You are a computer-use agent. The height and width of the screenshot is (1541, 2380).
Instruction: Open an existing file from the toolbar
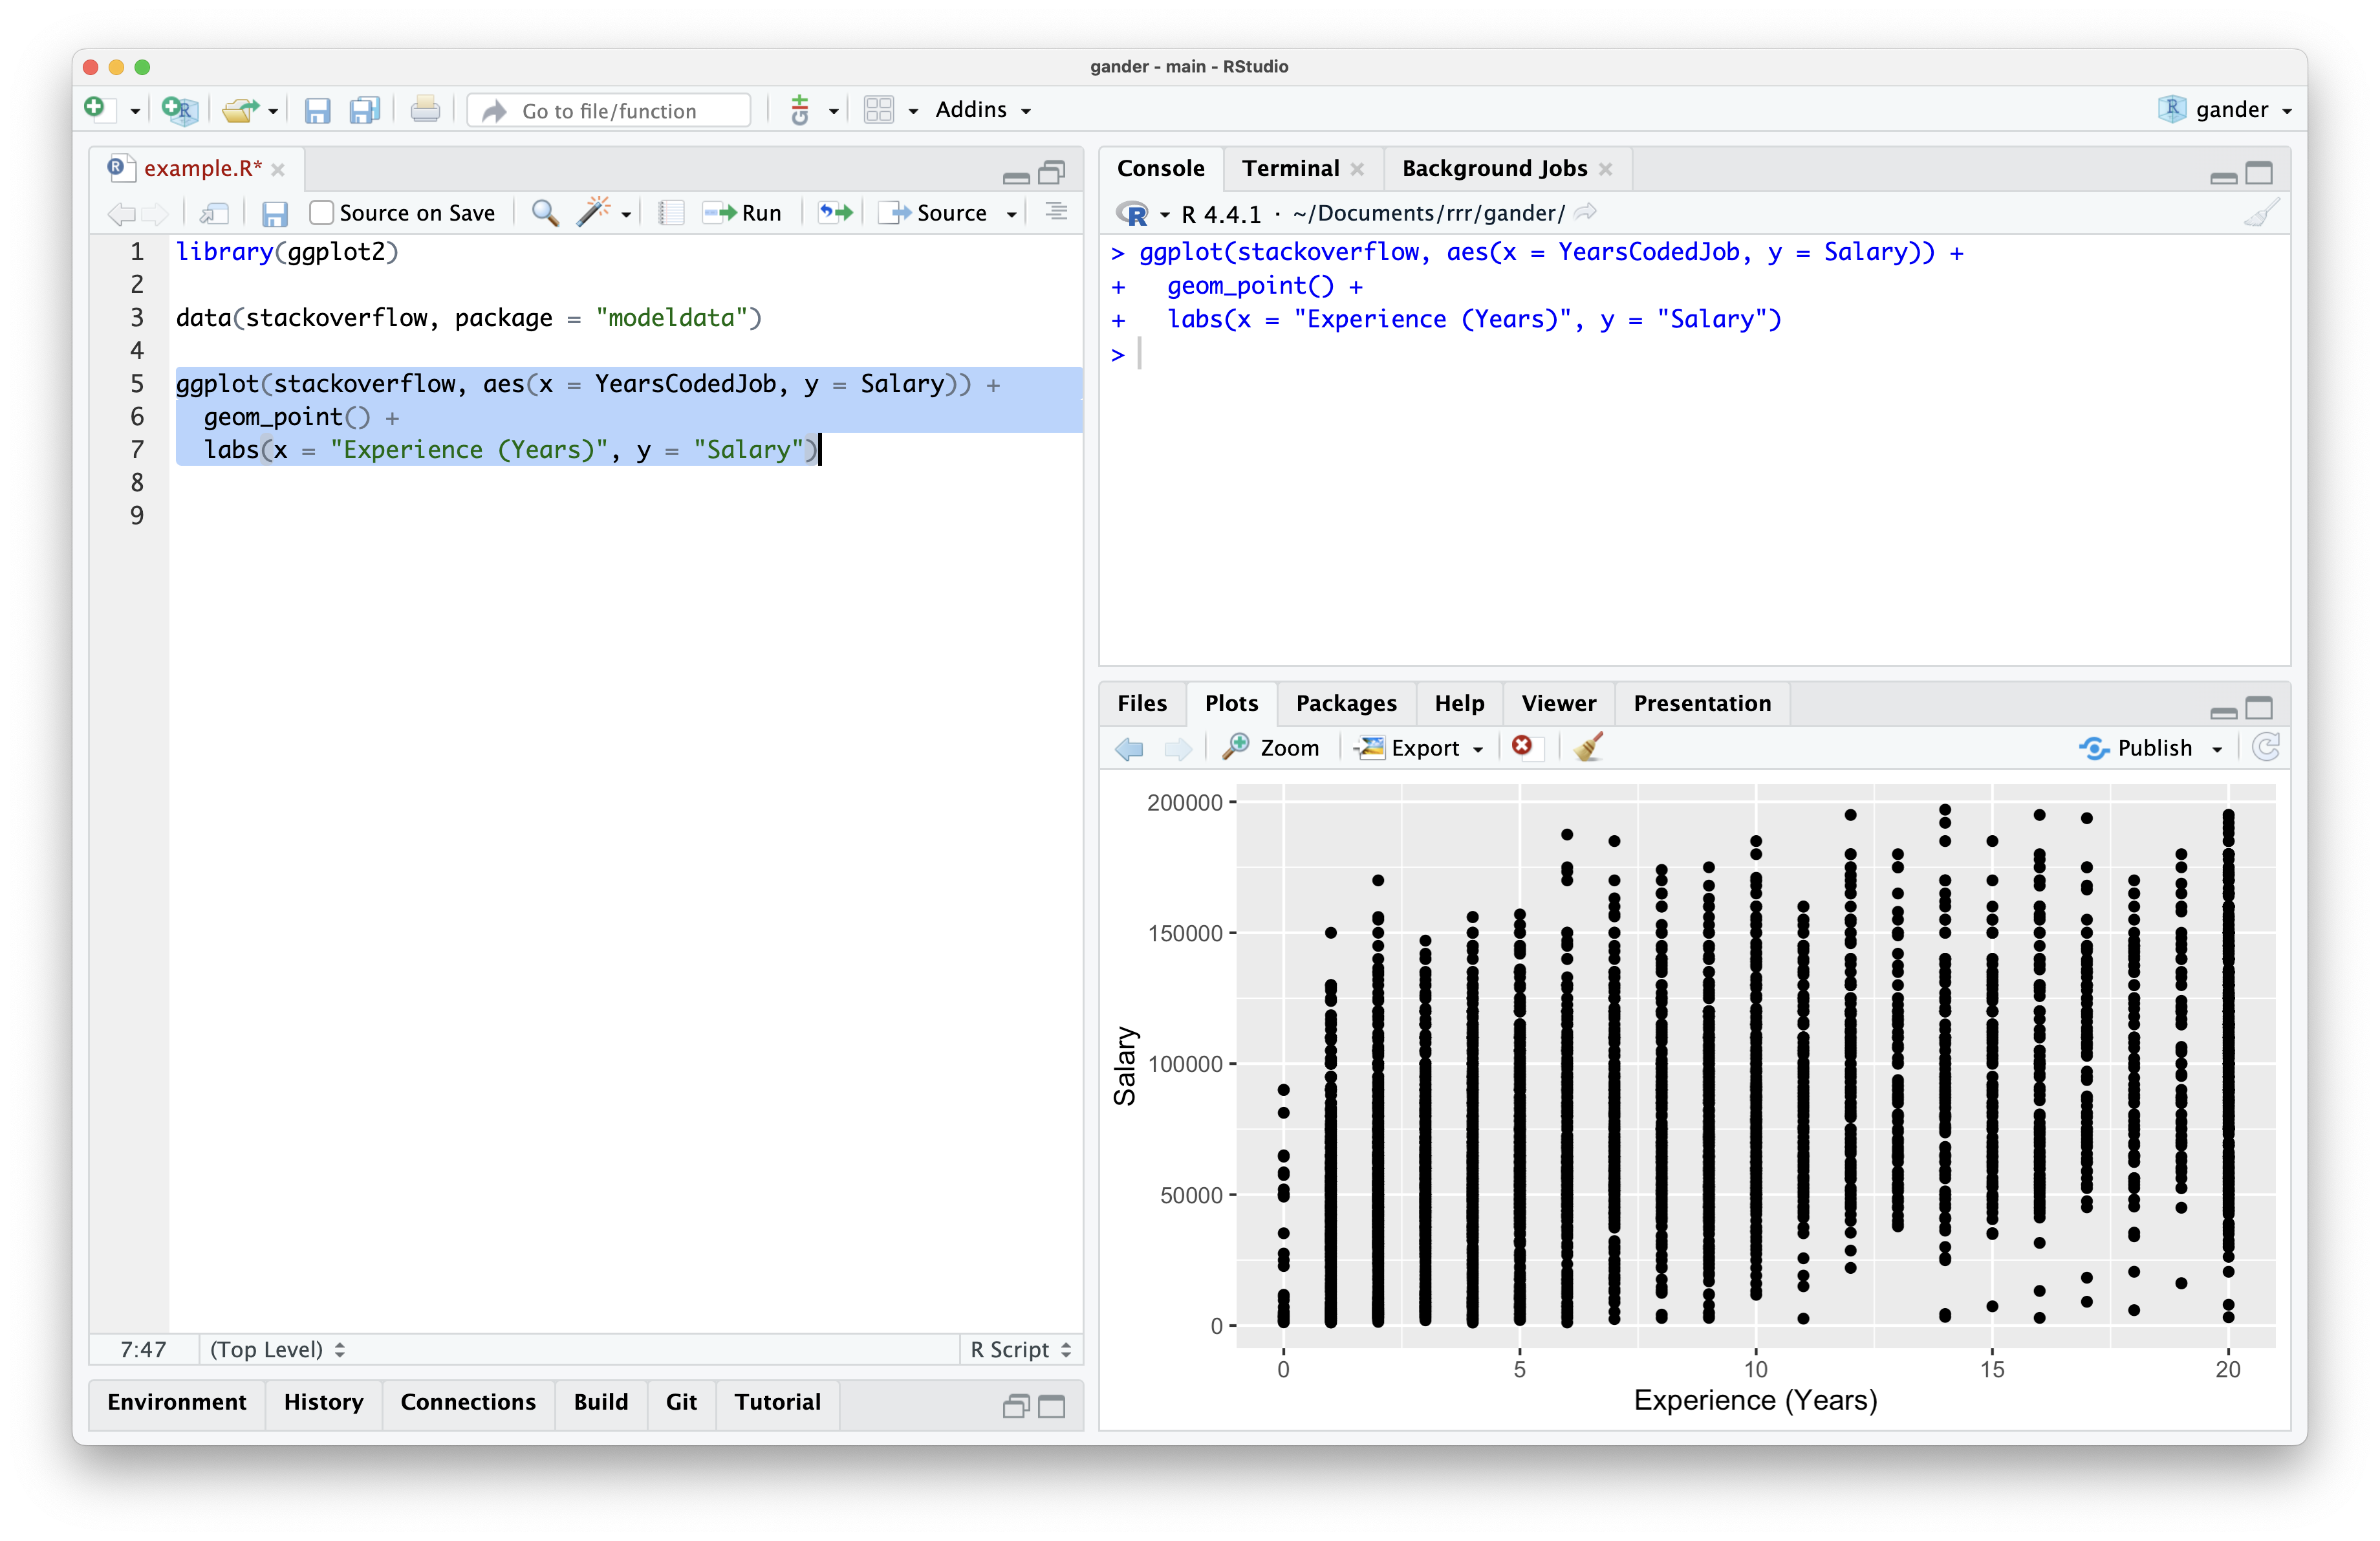(x=243, y=110)
